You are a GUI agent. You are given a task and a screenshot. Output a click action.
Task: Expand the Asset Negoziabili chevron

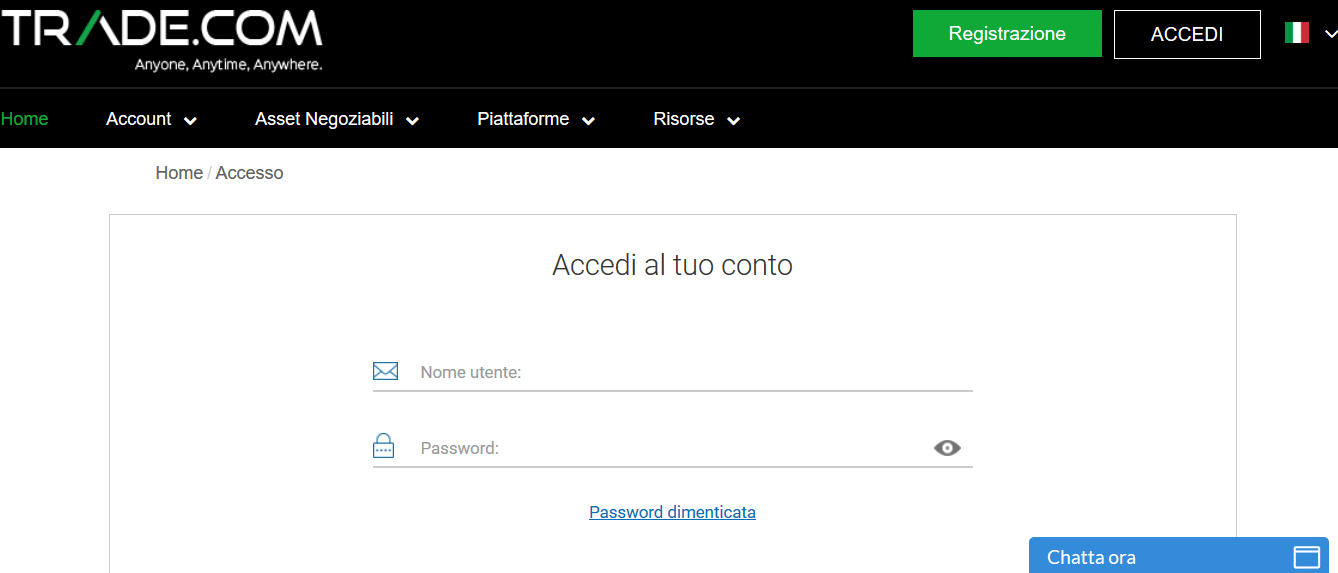412,121
